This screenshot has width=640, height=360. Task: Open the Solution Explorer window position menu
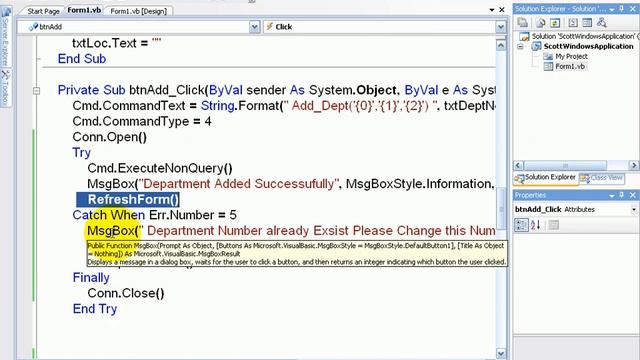pyautogui.click(x=612, y=9)
